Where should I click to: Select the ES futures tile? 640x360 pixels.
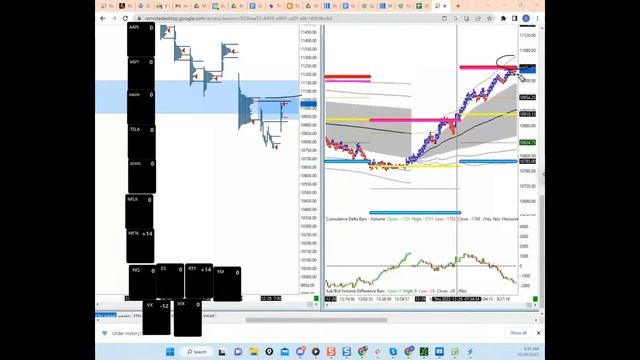(x=170, y=281)
